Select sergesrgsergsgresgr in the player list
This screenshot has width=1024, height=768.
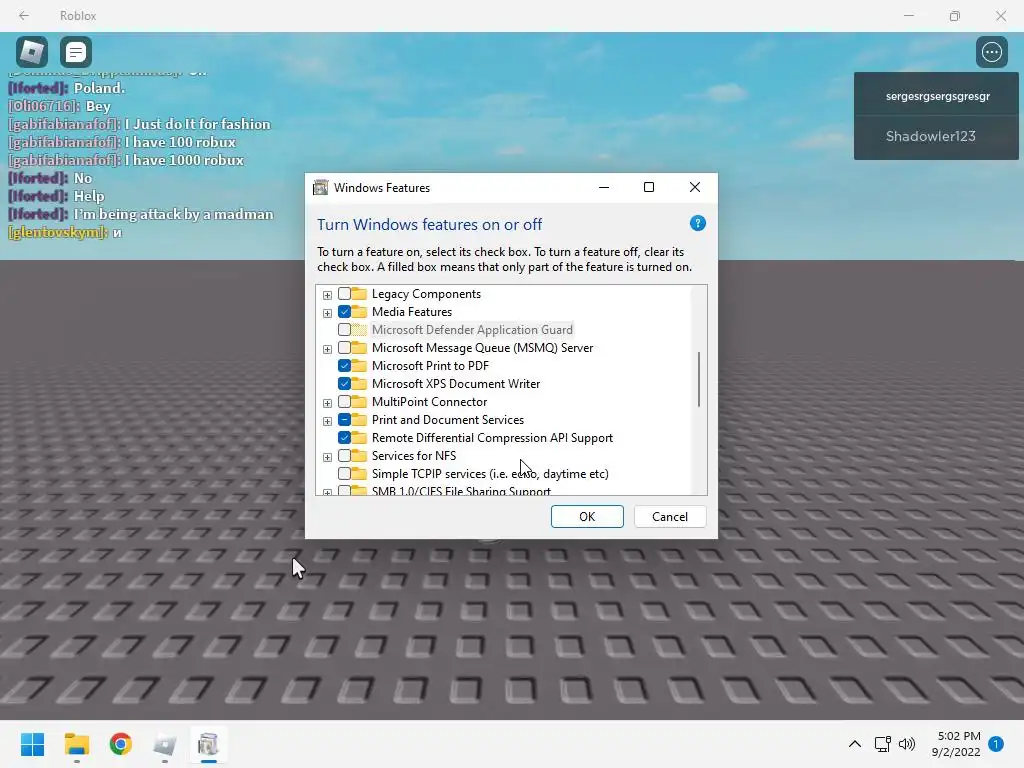[x=937, y=96]
